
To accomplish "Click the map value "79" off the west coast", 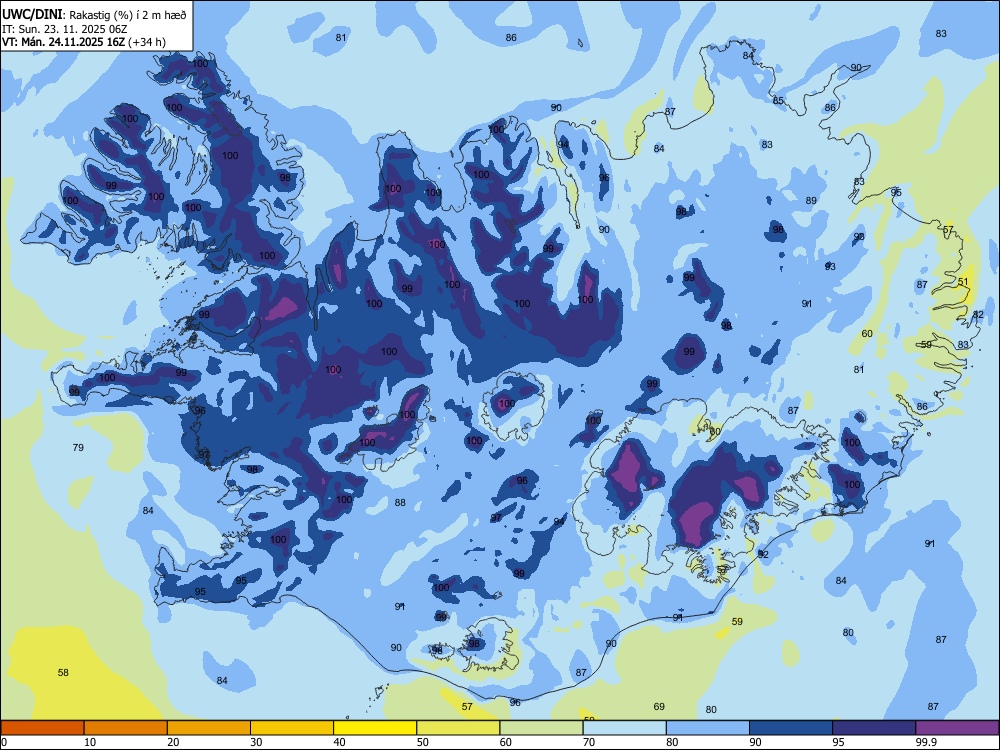I will [78, 447].
